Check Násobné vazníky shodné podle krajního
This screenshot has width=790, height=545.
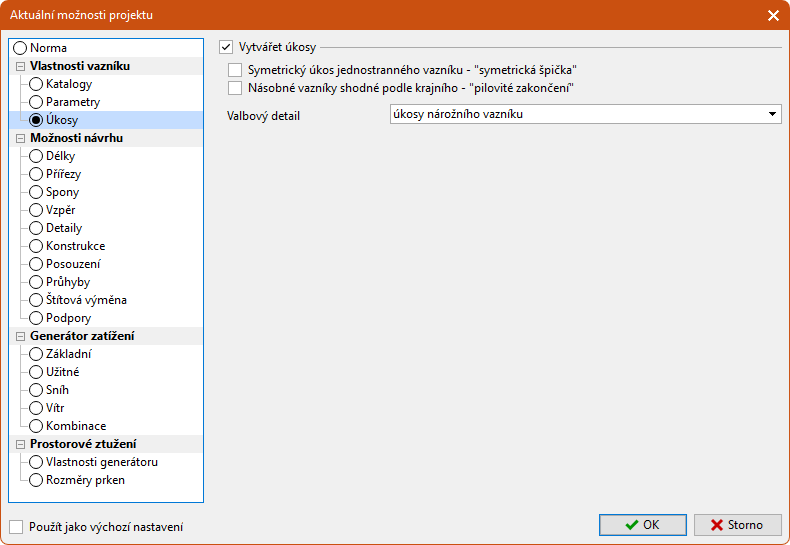[x=235, y=88]
